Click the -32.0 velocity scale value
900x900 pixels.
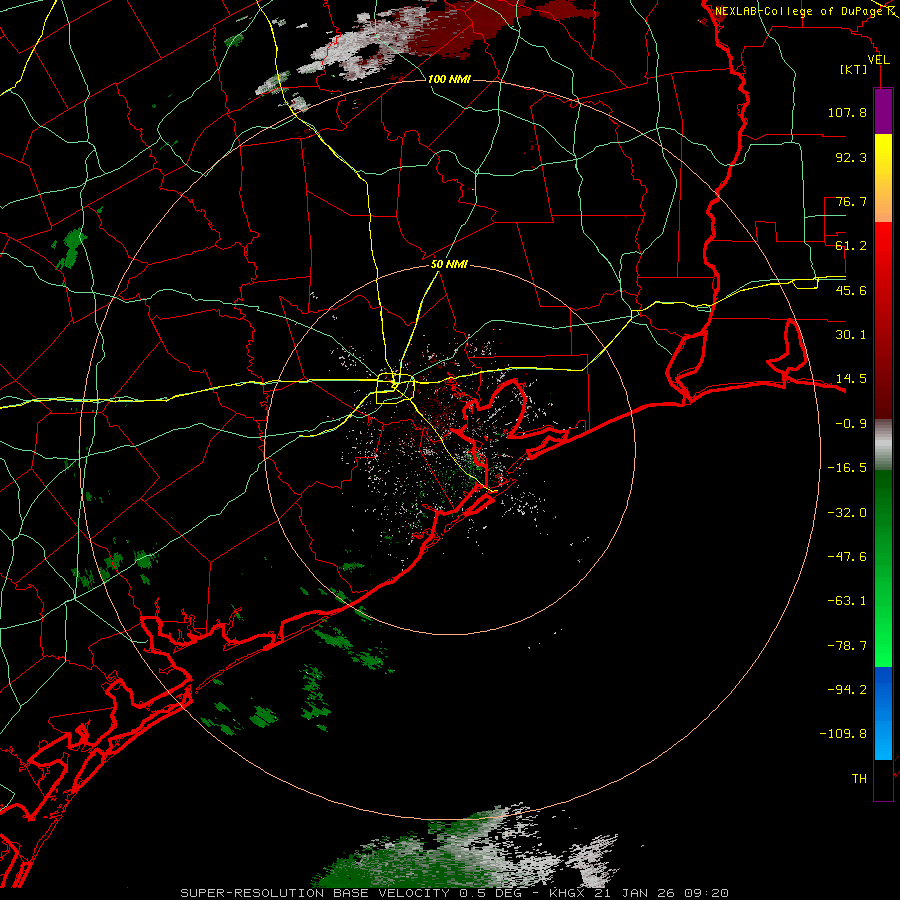tap(847, 513)
